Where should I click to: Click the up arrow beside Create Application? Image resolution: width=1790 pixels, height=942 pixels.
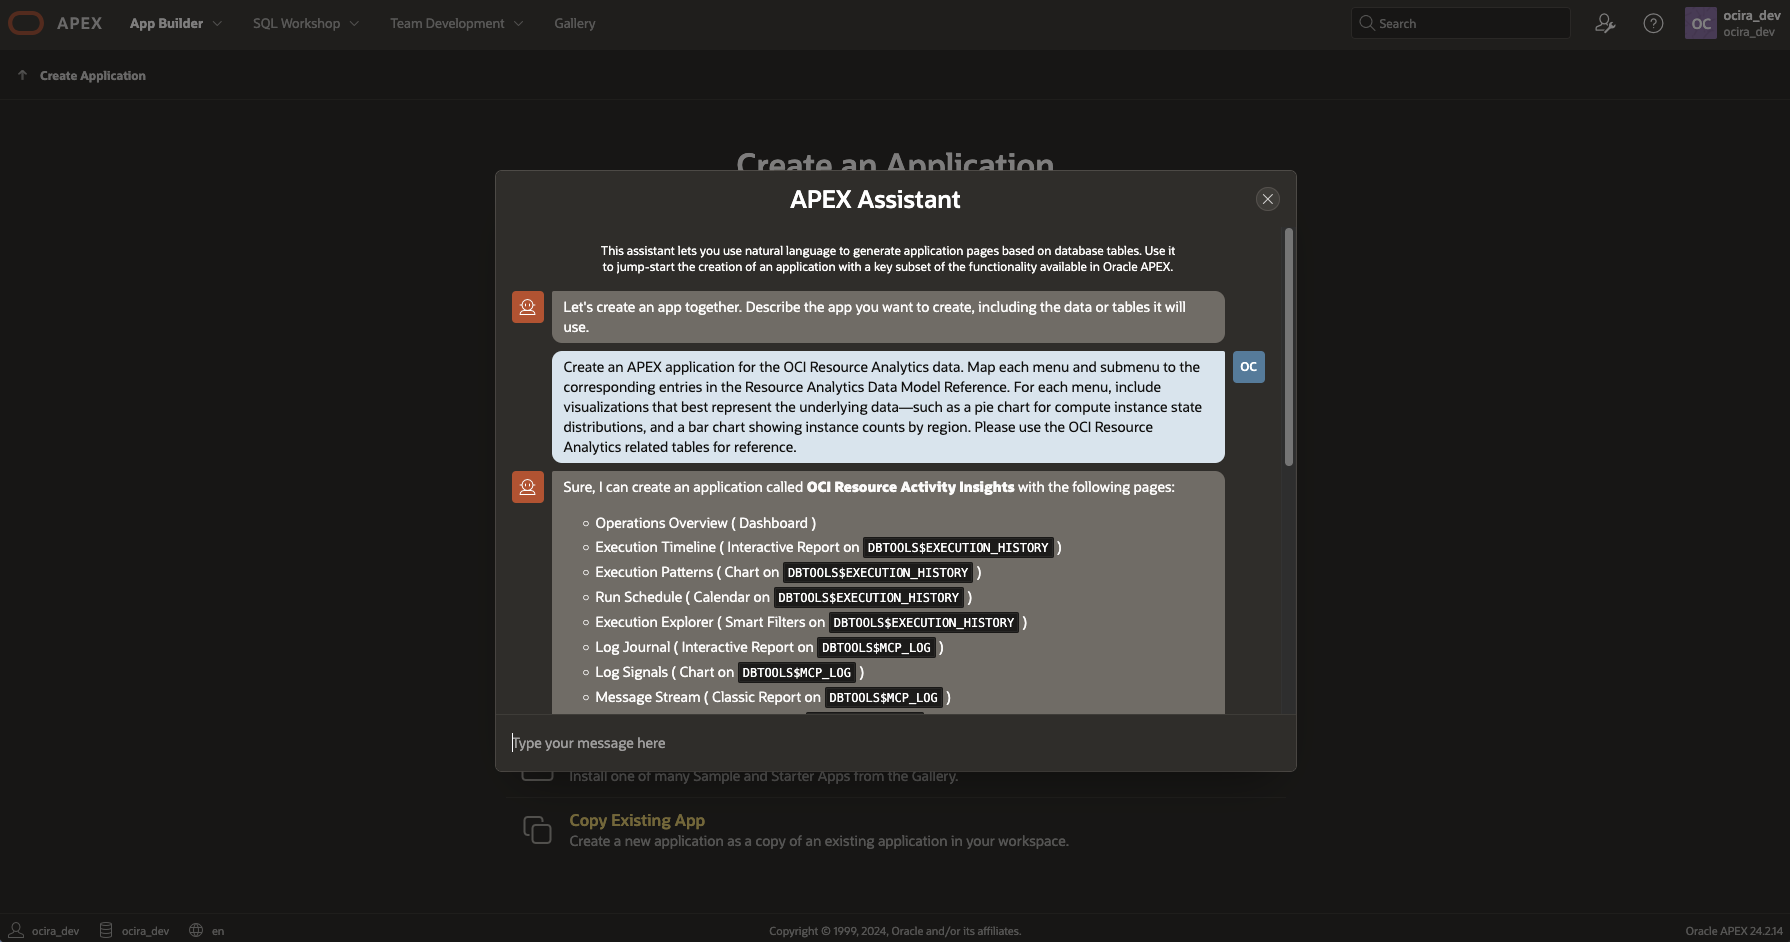22,74
